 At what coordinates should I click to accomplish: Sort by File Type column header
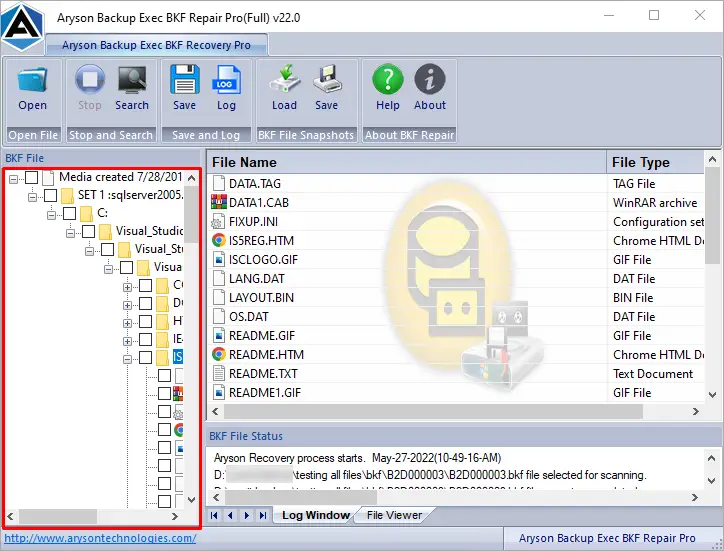[656, 162]
